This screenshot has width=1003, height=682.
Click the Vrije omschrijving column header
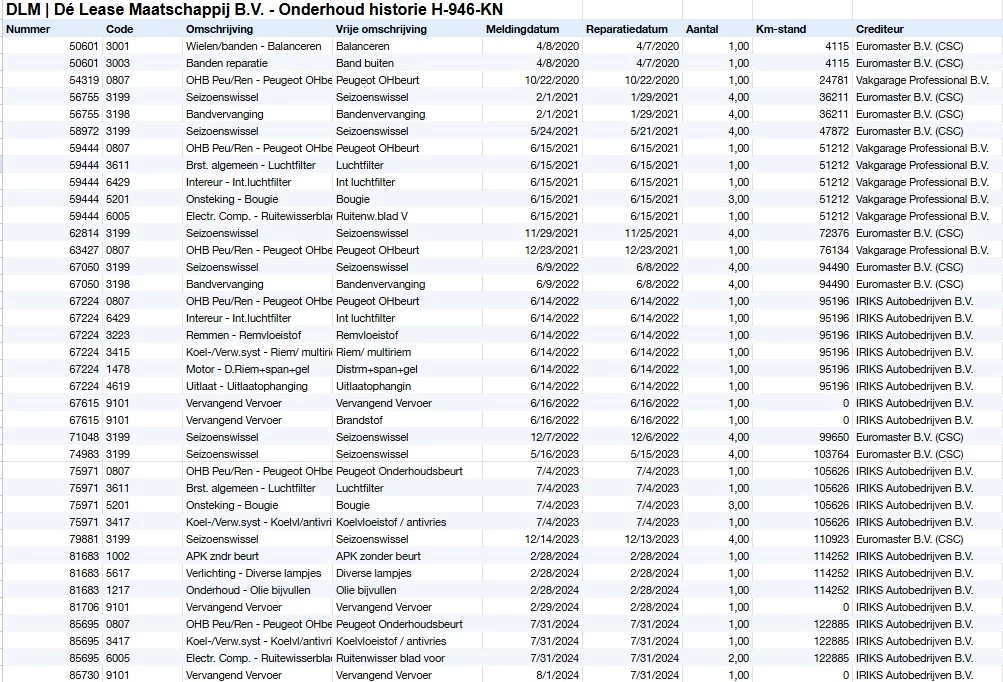click(x=382, y=29)
